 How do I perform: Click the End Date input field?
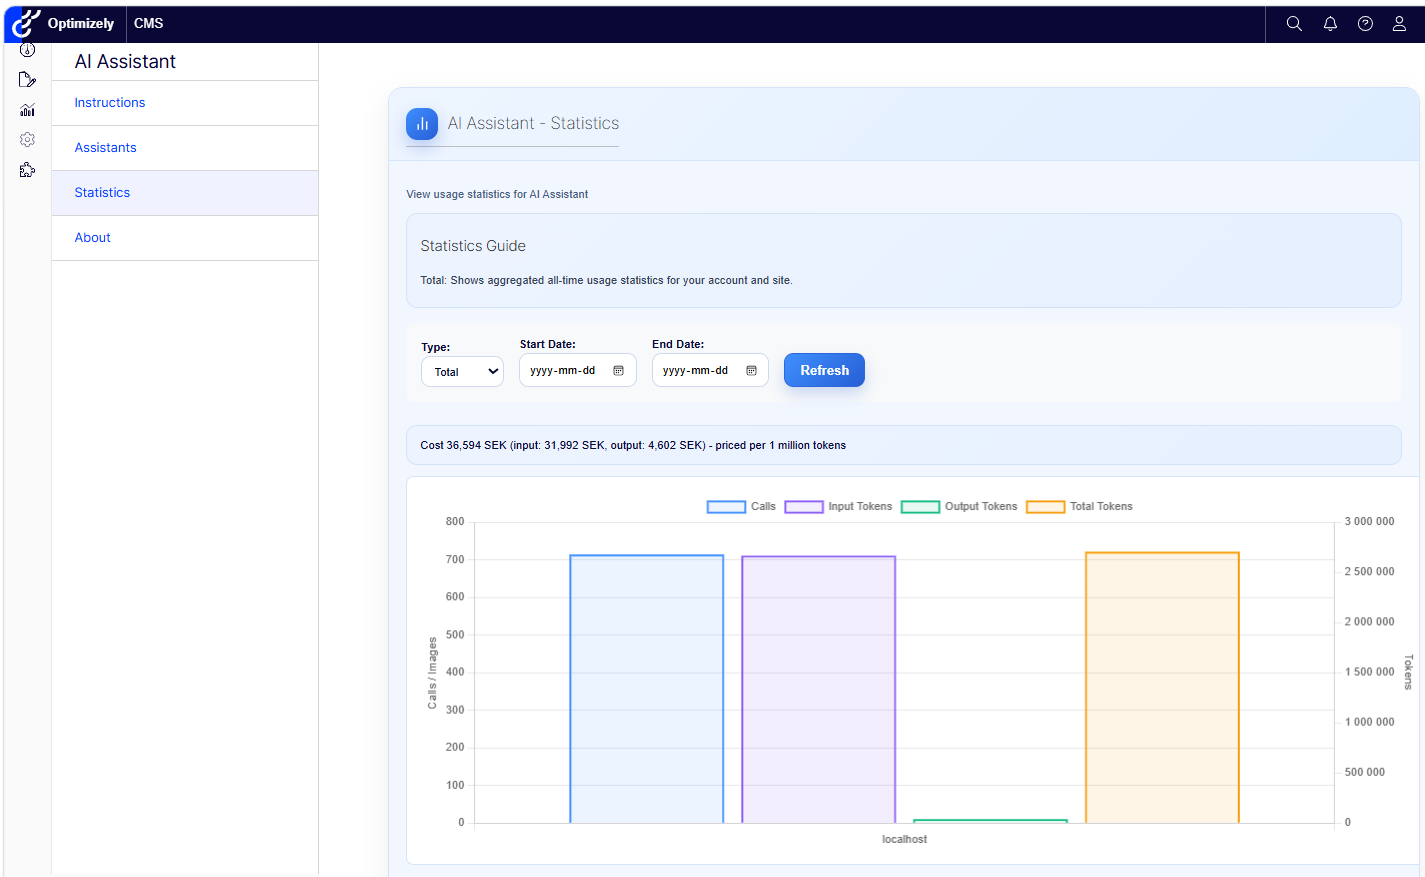710,370
